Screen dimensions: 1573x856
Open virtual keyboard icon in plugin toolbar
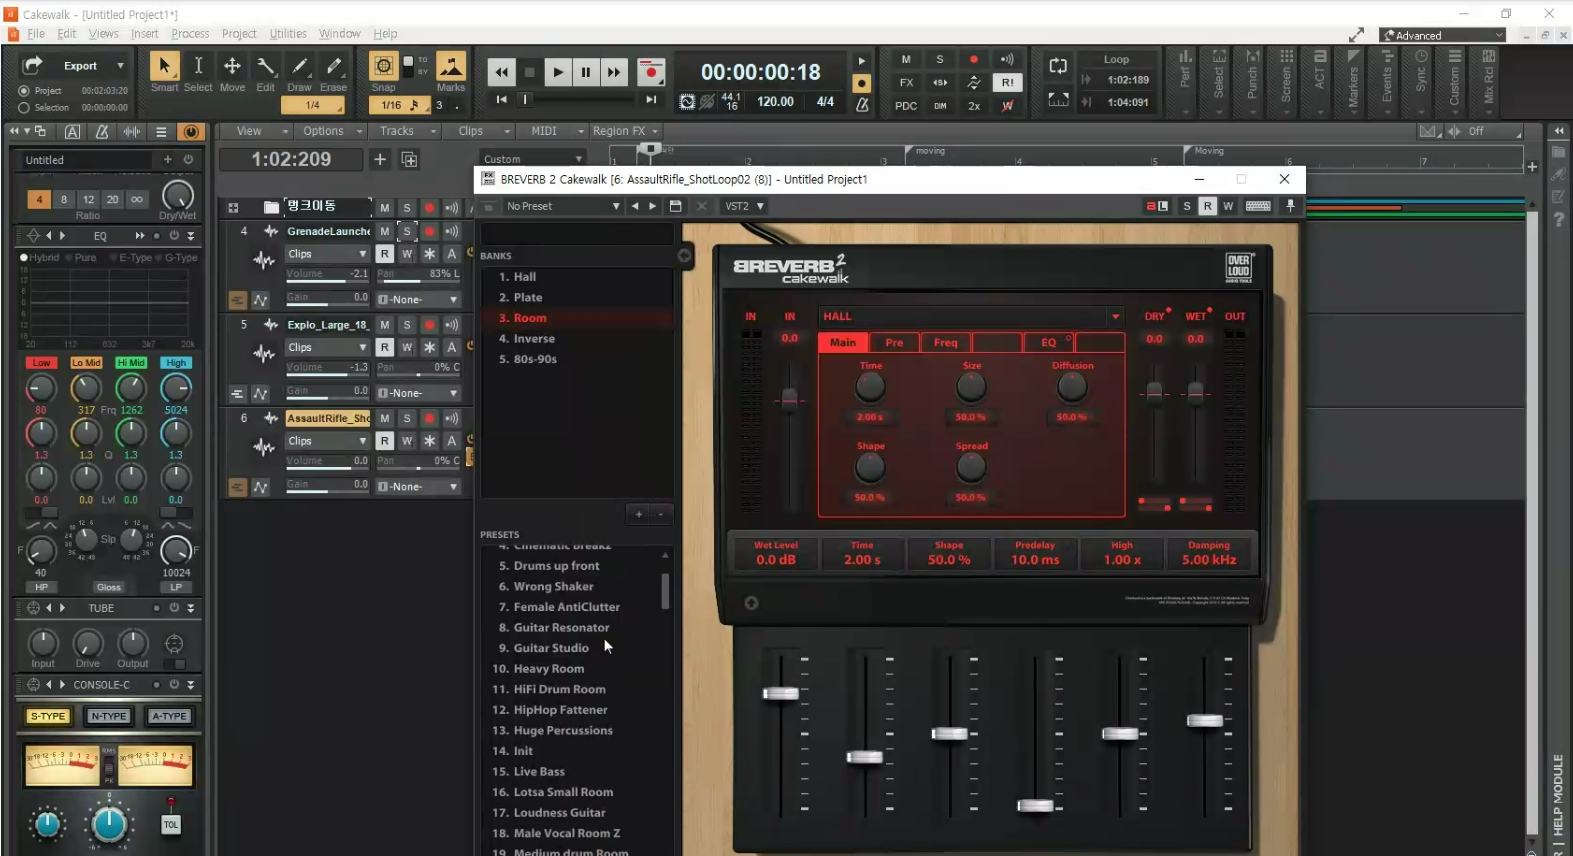click(x=1258, y=206)
